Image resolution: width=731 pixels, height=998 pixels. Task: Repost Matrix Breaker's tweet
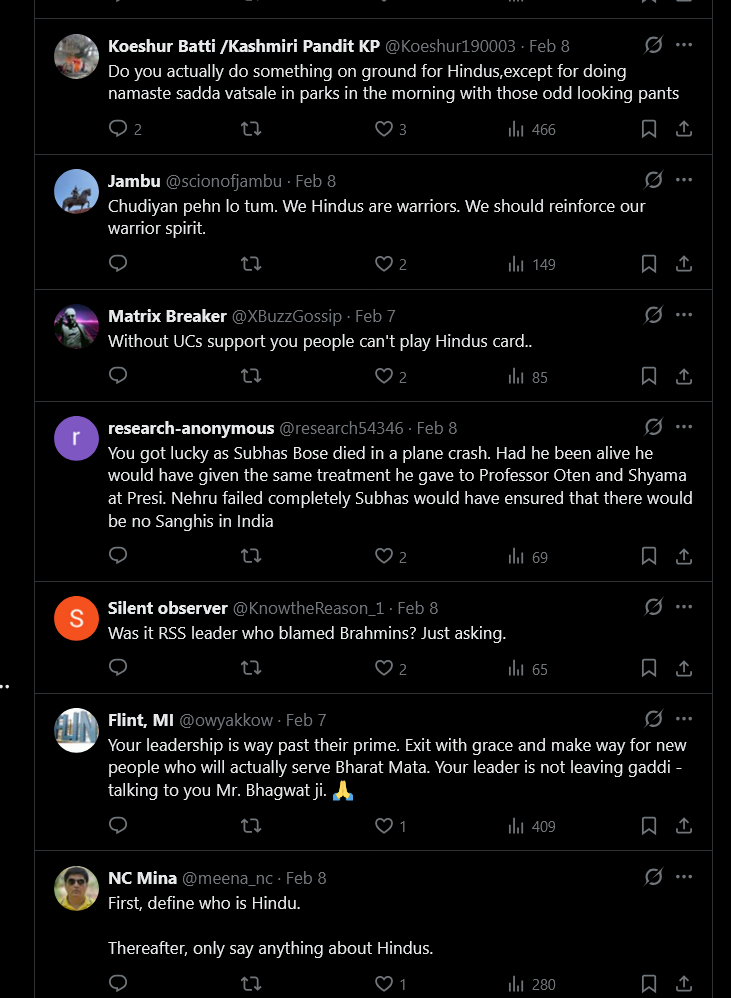tap(252, 377)
